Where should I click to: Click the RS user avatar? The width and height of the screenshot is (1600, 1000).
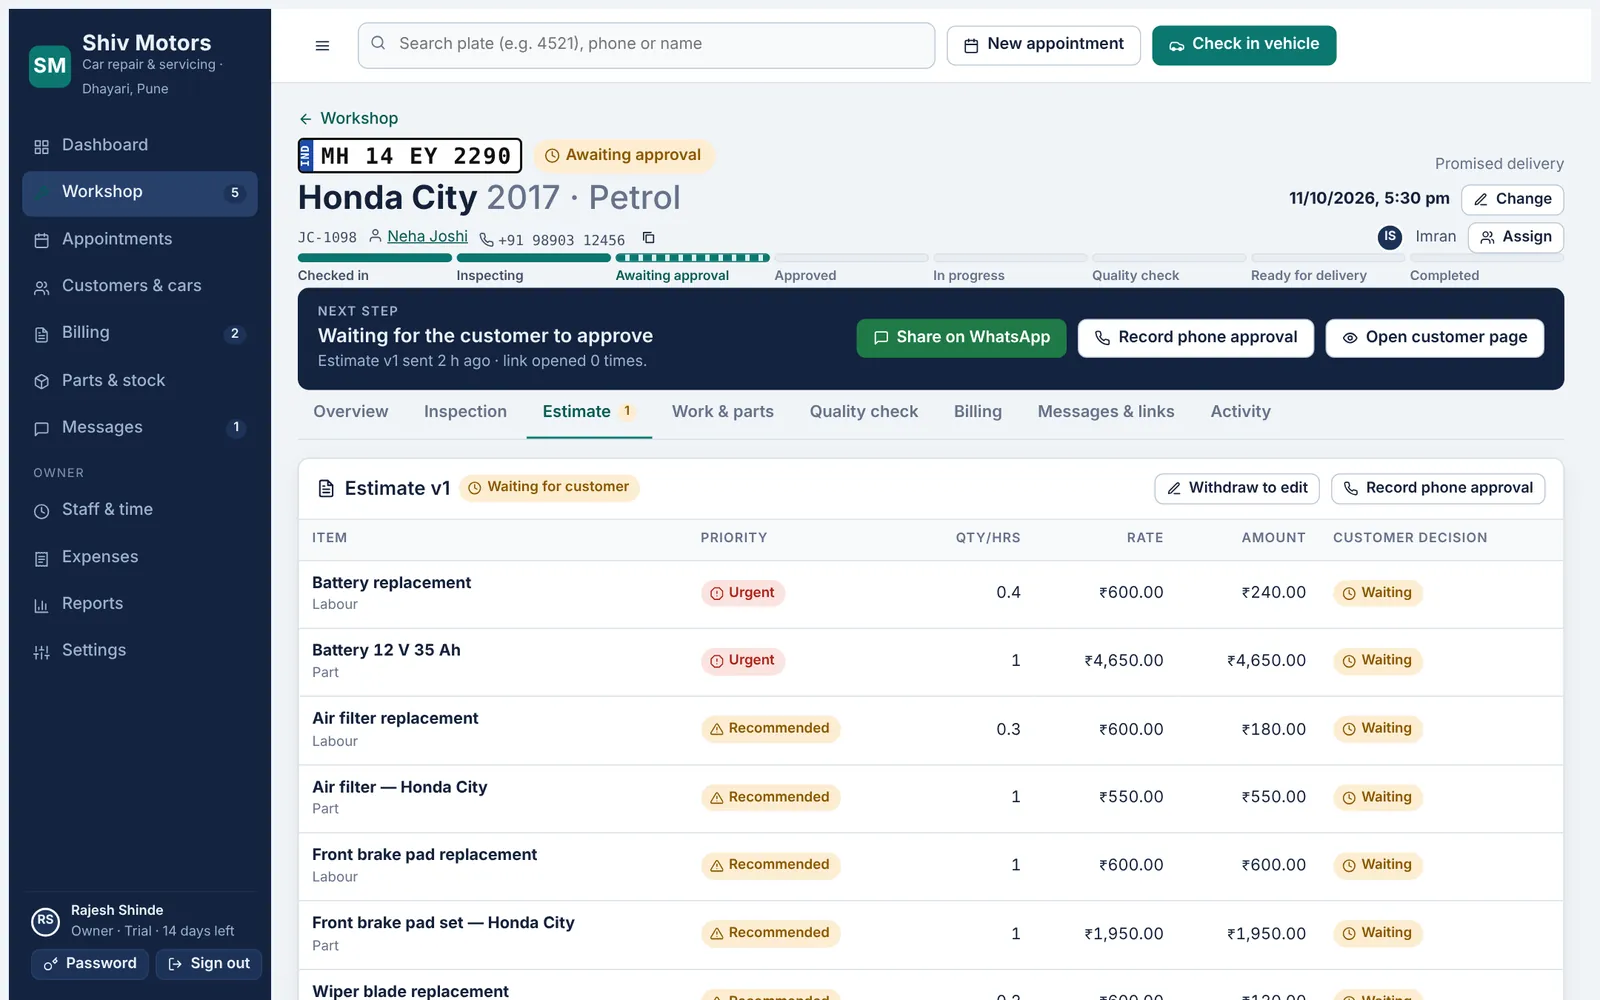pos(45,921)
